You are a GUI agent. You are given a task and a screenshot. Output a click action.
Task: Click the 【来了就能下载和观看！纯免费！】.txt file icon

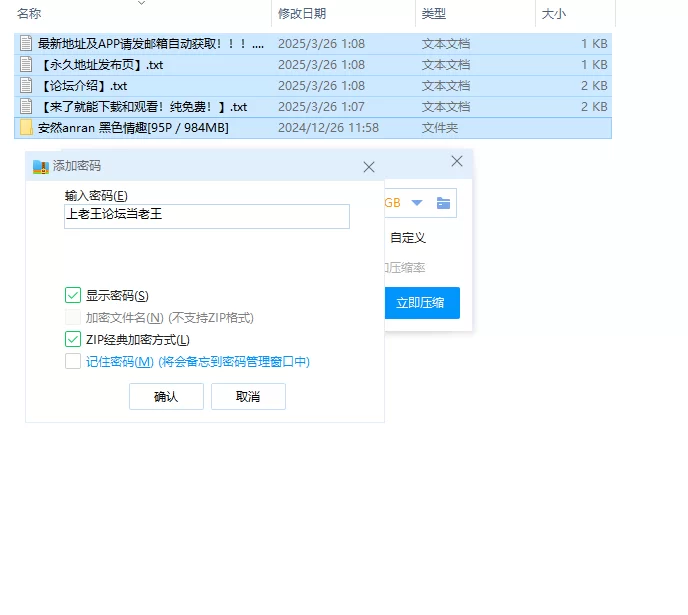coord(26,107)
